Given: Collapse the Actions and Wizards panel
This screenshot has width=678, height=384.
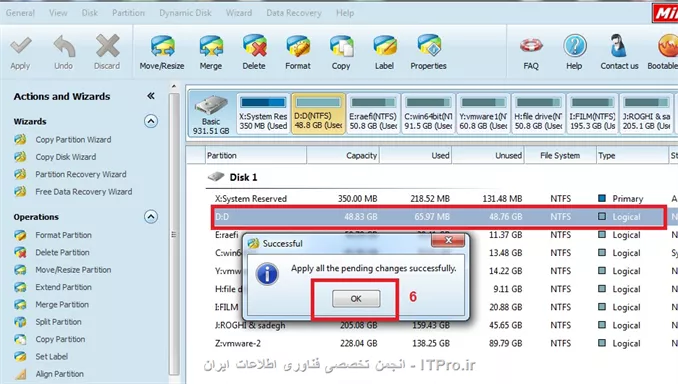Looking at the screenshot, I should (150, 96).
